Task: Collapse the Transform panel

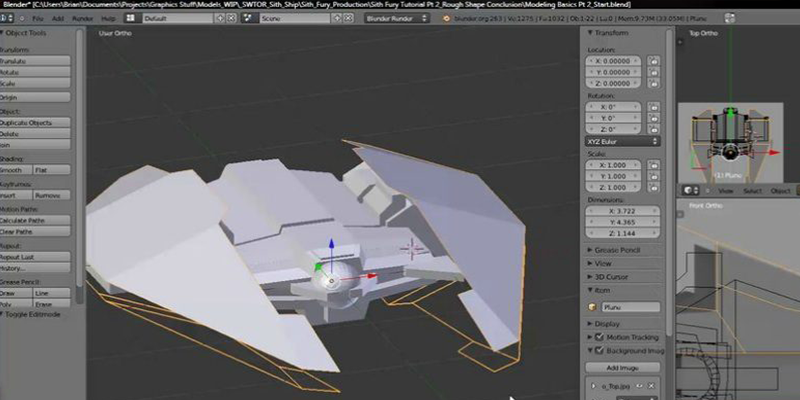Action: pos(590,33)
